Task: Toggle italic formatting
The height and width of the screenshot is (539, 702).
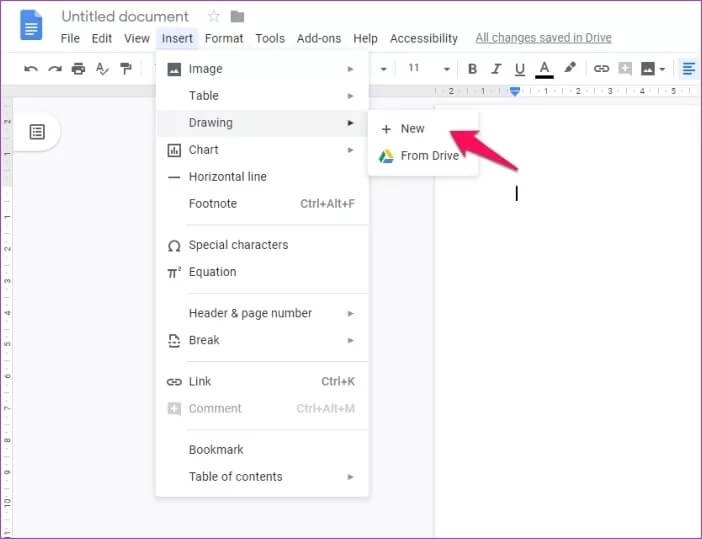Action: click(495, 69)
